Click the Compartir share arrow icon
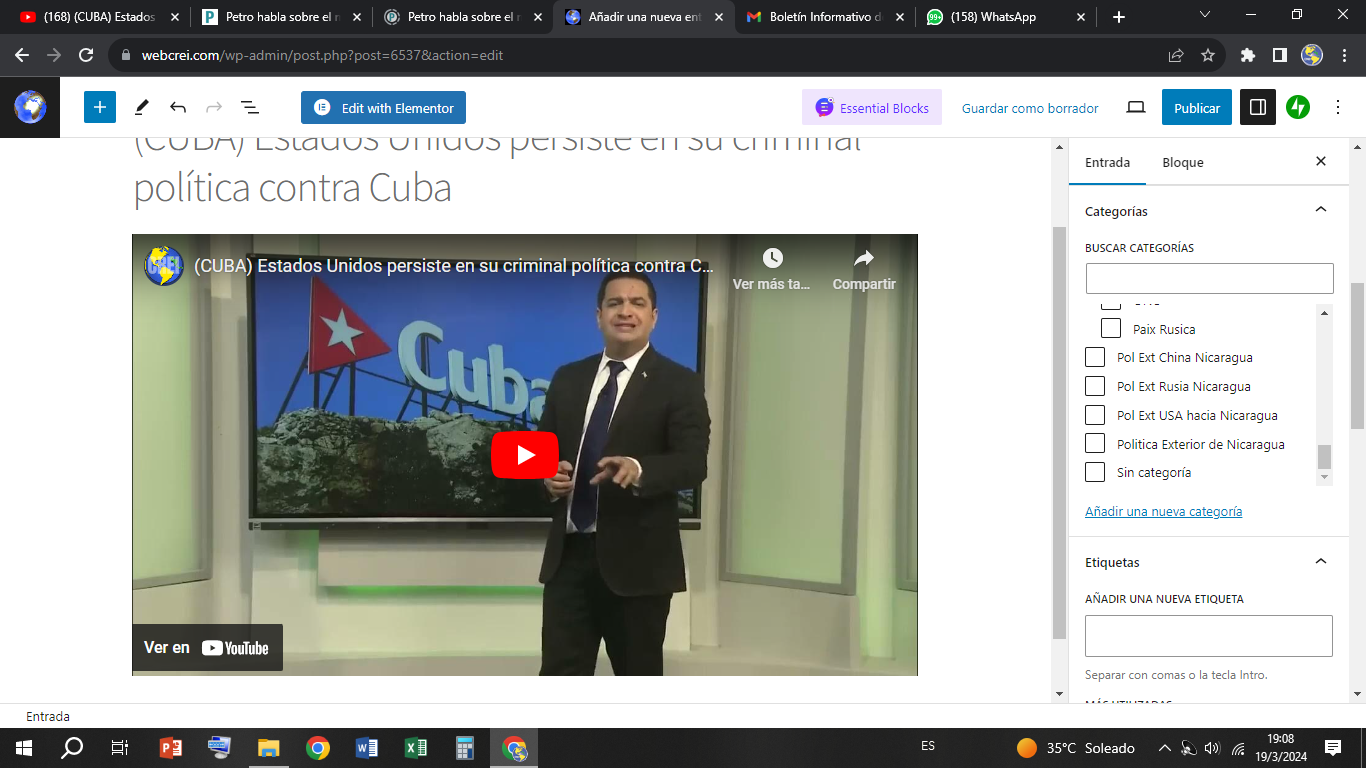Viewport: 1366px width, 768px height. [864, 258]
